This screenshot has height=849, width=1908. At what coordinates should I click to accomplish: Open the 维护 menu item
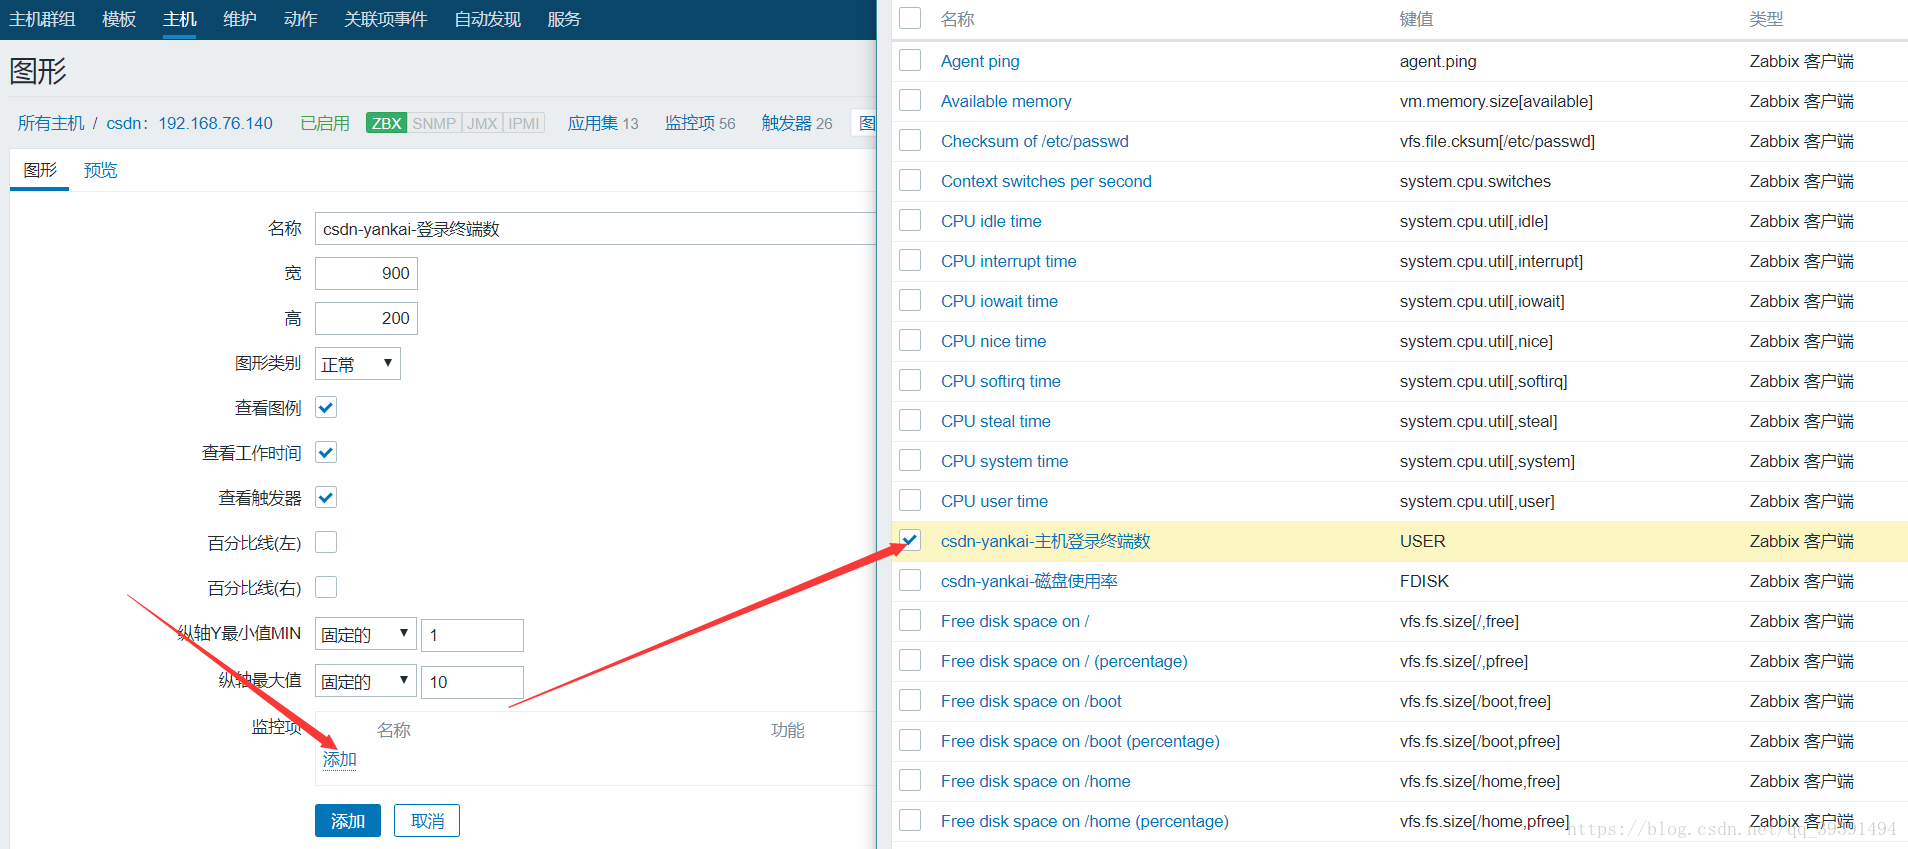(x=240, y=19)
